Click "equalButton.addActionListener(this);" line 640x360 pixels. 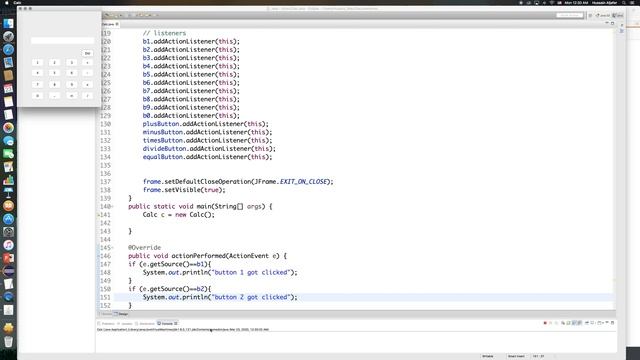click(x=207, y=157)
